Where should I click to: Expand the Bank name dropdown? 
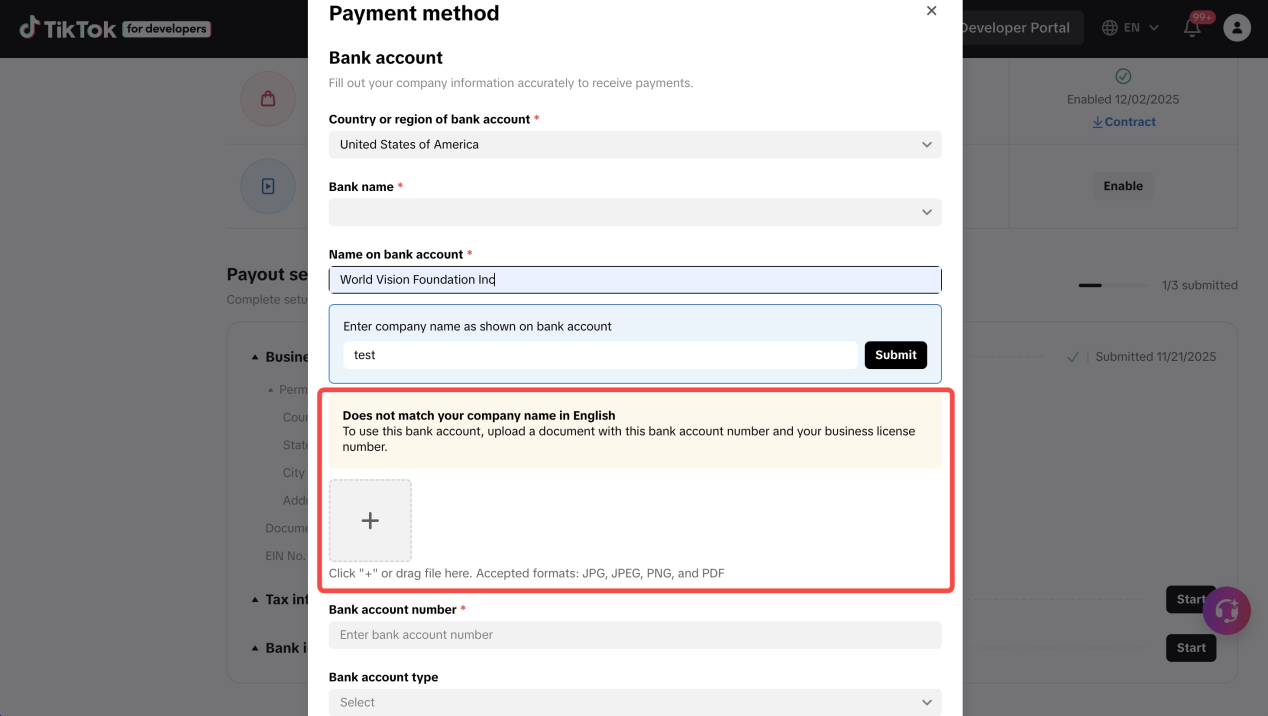coord(635,212)
